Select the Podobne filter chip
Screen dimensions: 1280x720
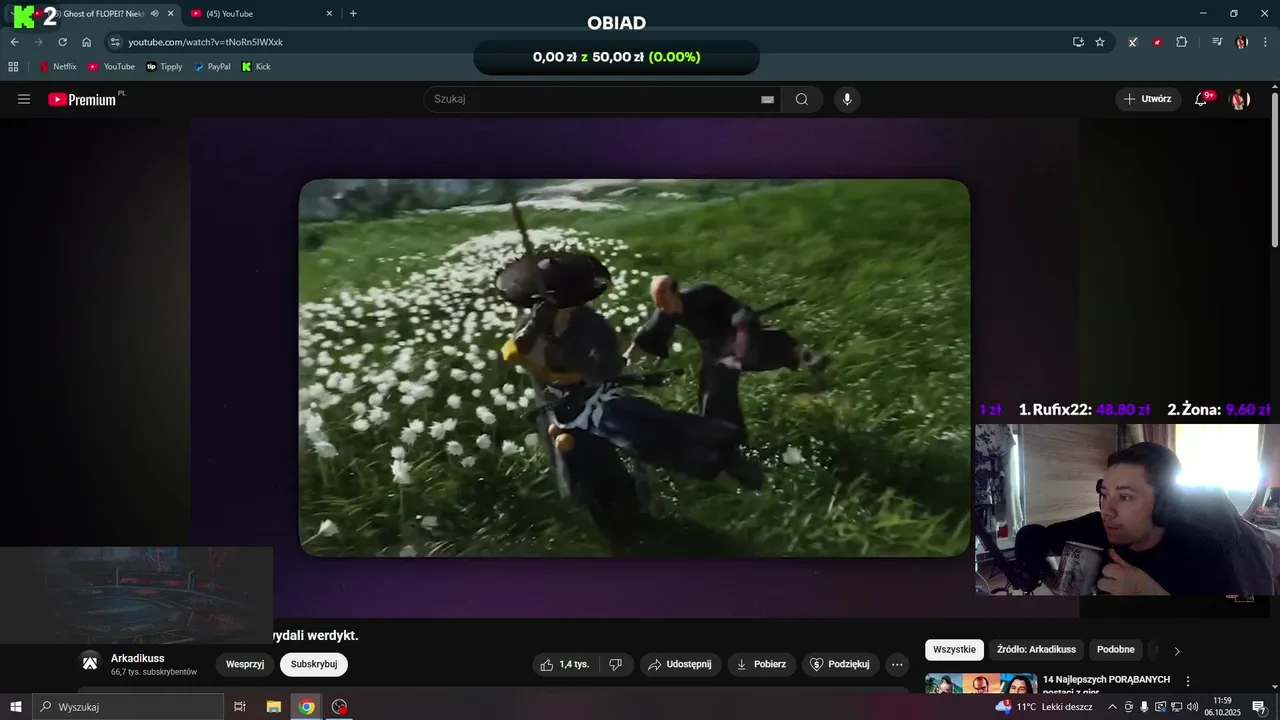[1116, 650]
